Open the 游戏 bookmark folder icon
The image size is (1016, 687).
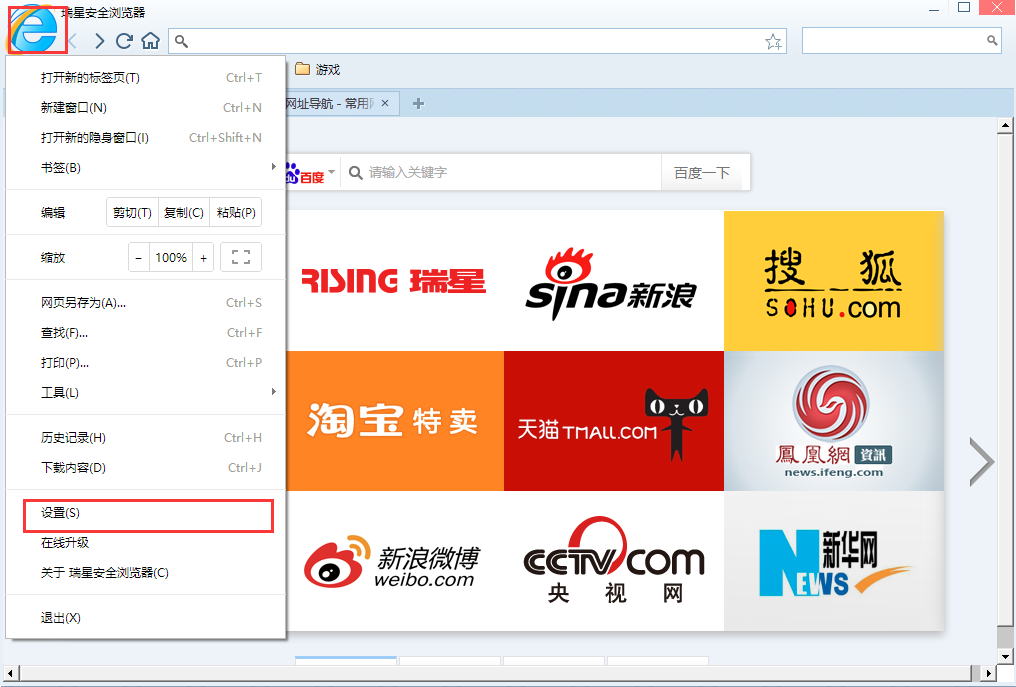(x=303, y=70)
